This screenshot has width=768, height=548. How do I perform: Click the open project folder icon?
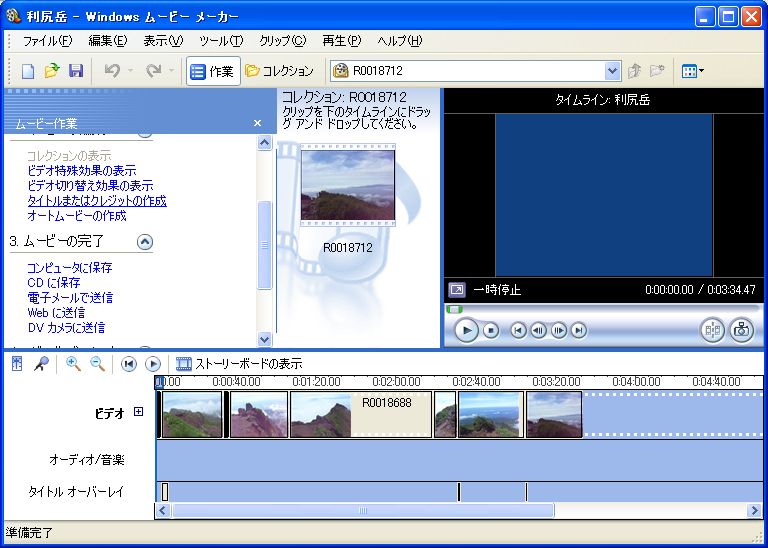pyautogui.click(x=52, y=71)
